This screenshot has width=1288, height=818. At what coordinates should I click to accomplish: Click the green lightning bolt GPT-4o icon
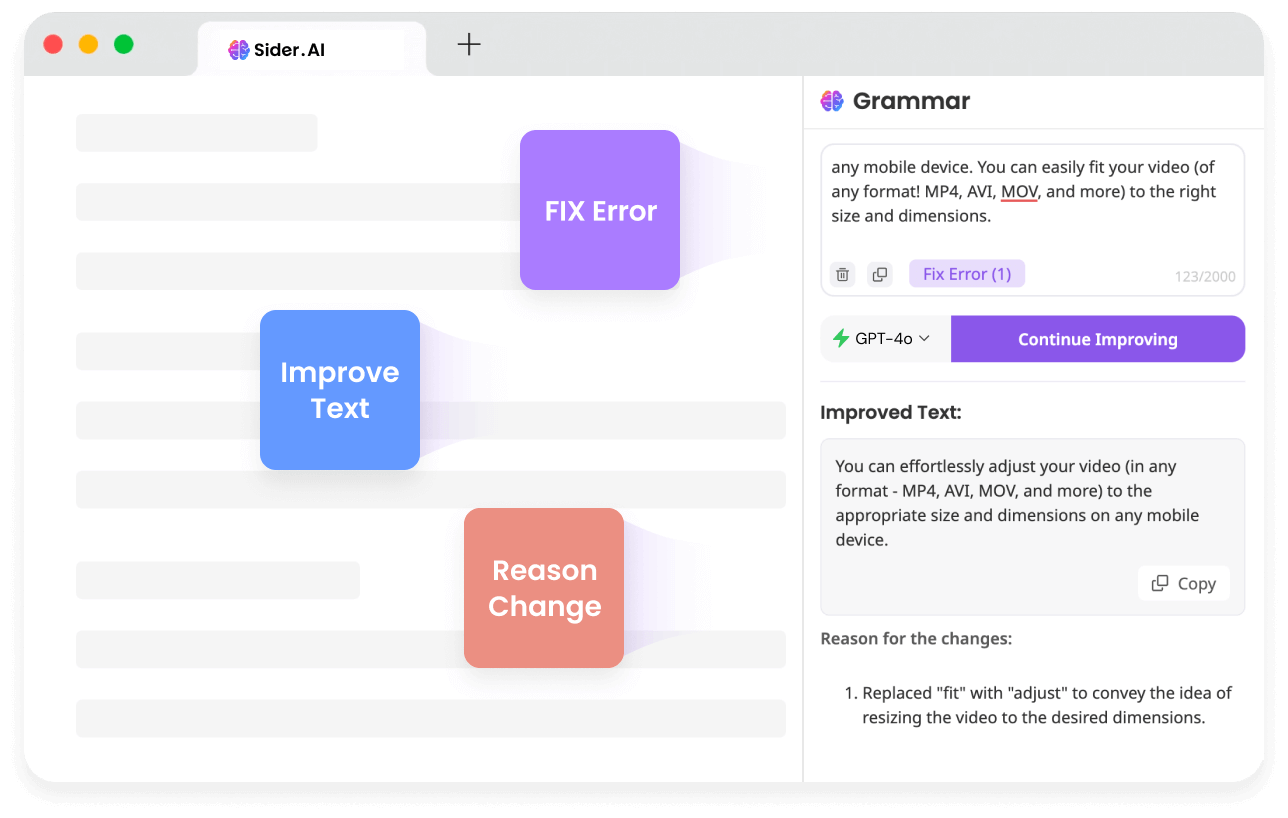[841, 339]
